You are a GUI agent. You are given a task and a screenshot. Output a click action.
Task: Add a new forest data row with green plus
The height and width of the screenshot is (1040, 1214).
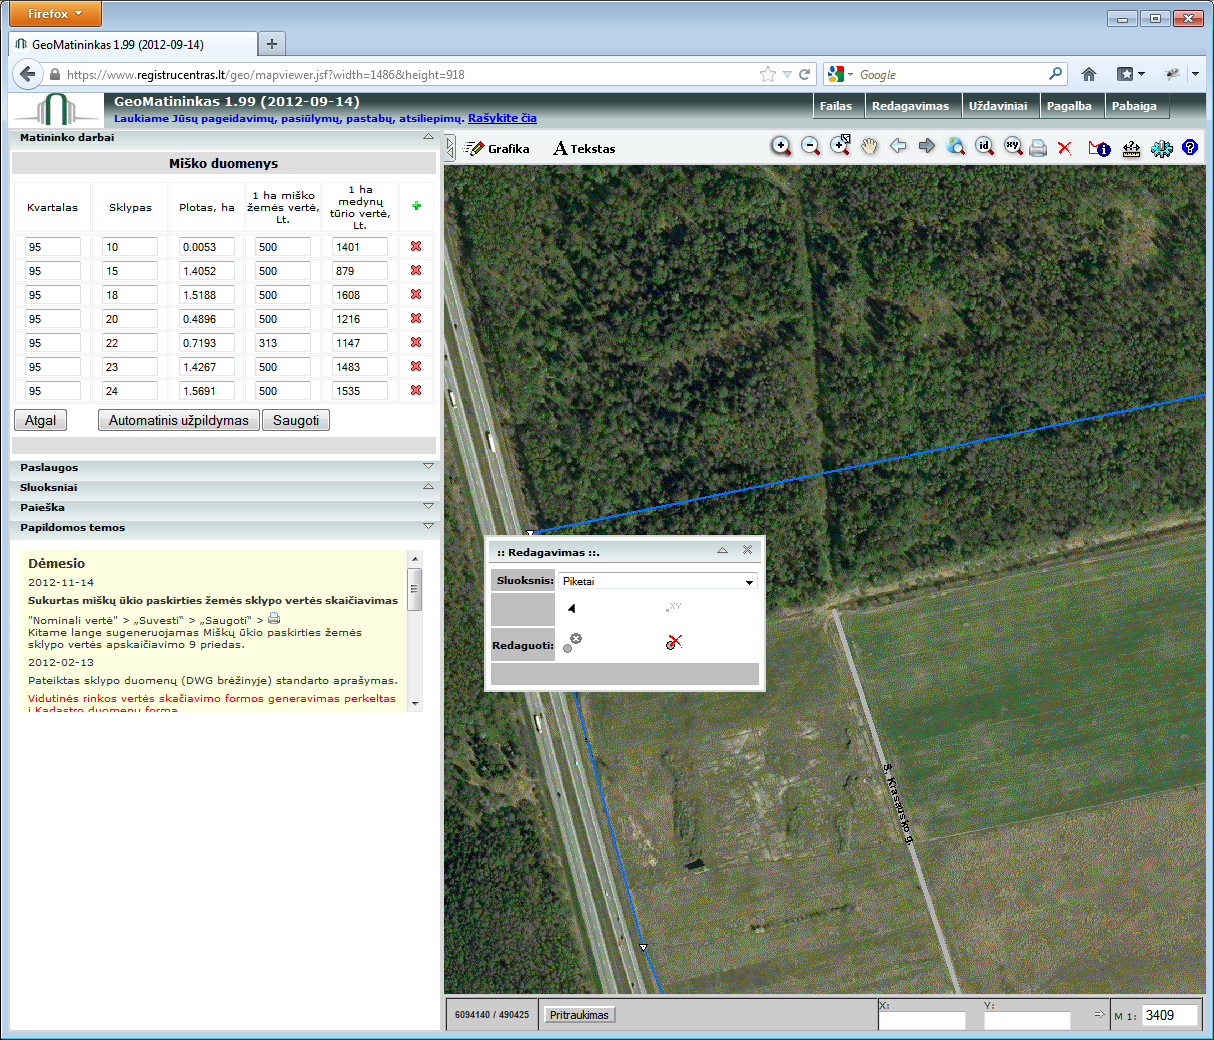tap(416, 206)
